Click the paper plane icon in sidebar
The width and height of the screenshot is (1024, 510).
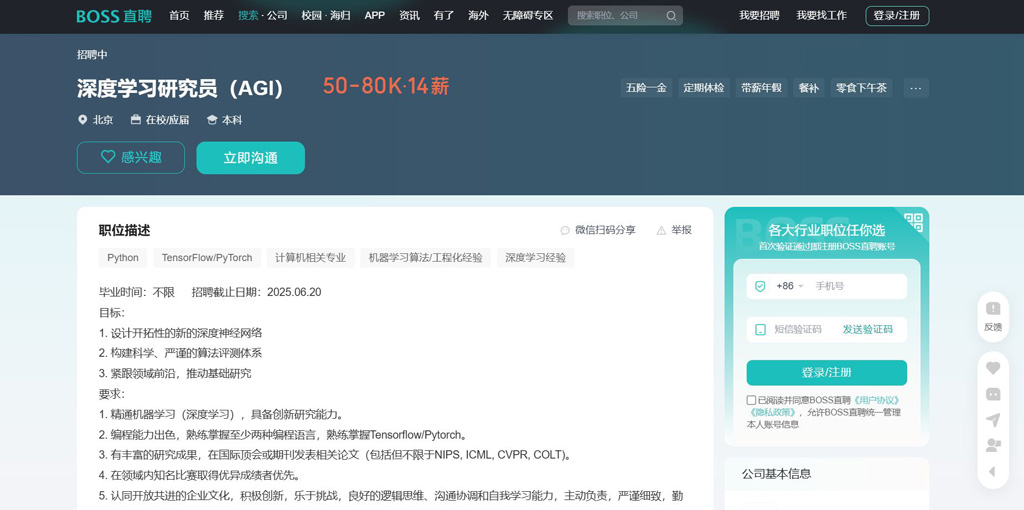(x=993, y=420)
